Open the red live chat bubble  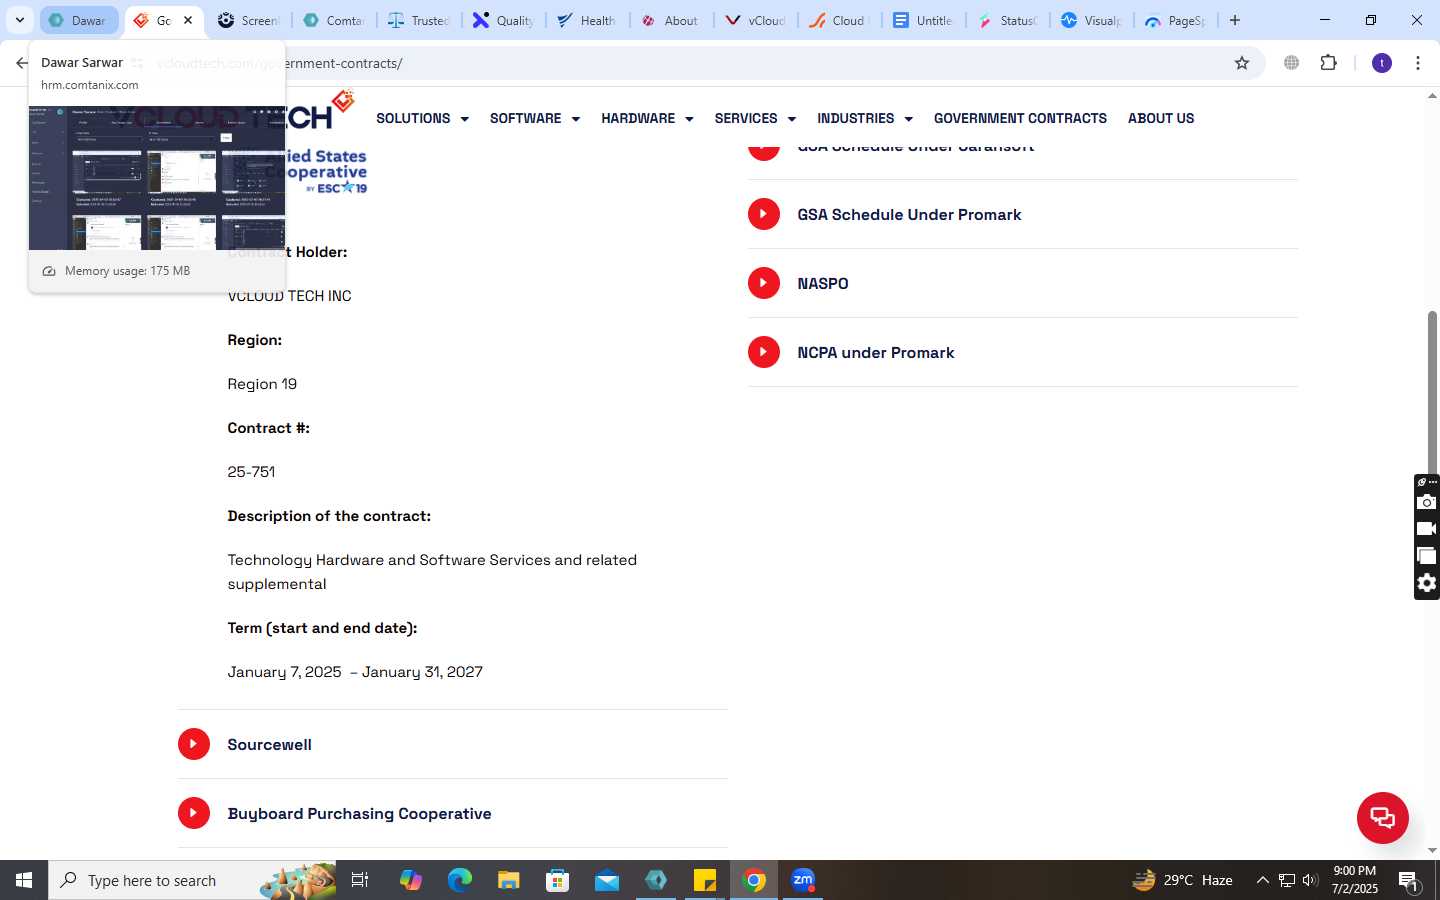pyautogui.click(x=1383, y=817)
